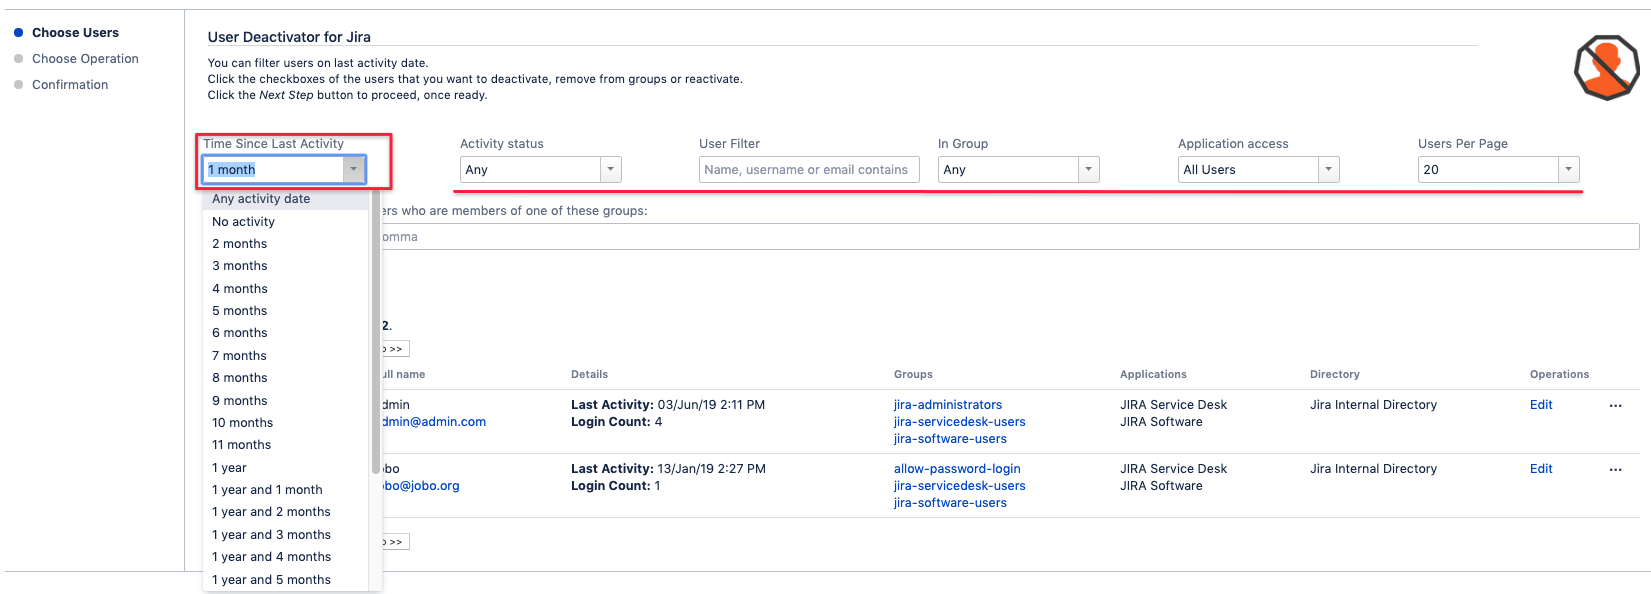Click the Groups column header
The width and height of the screenshot is (1651, 594).
[x=913, y=375]
